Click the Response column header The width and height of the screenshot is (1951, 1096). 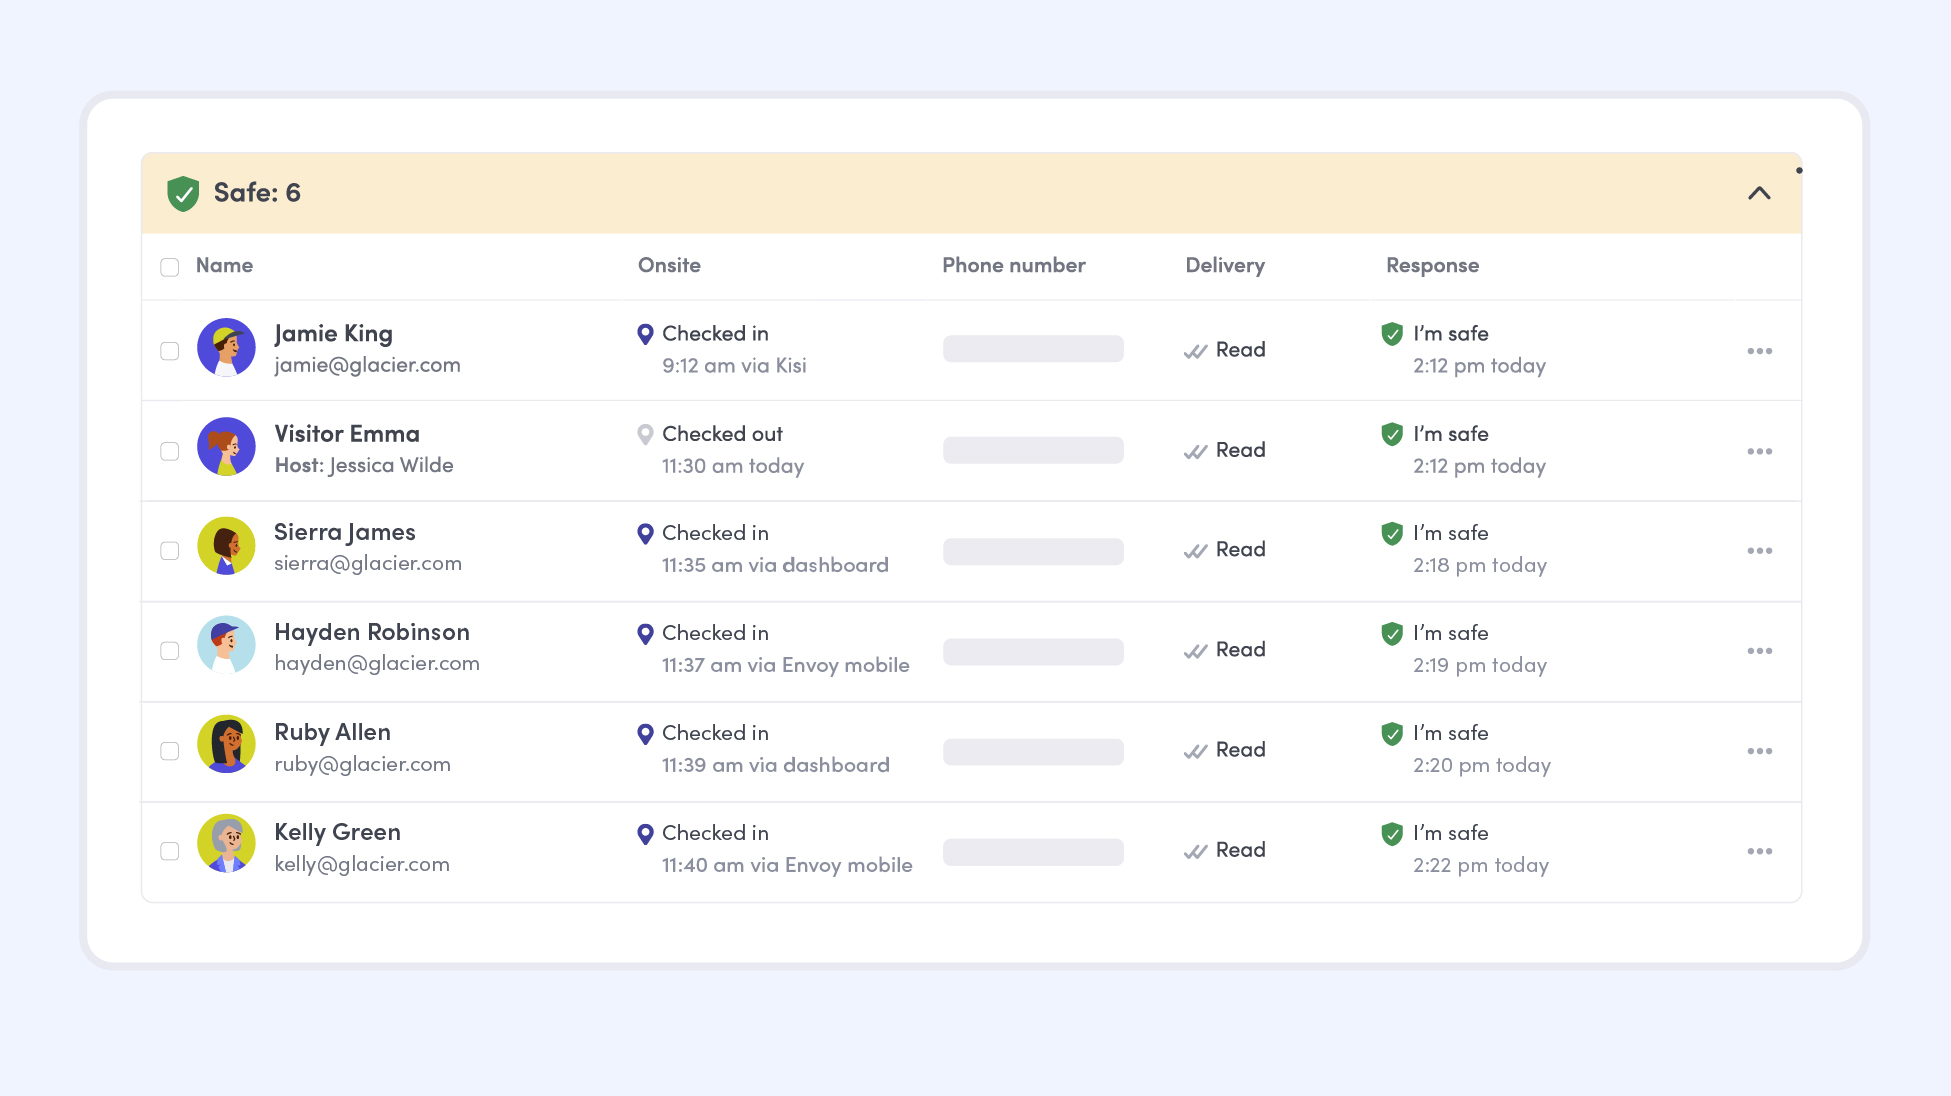point(1431,265)
